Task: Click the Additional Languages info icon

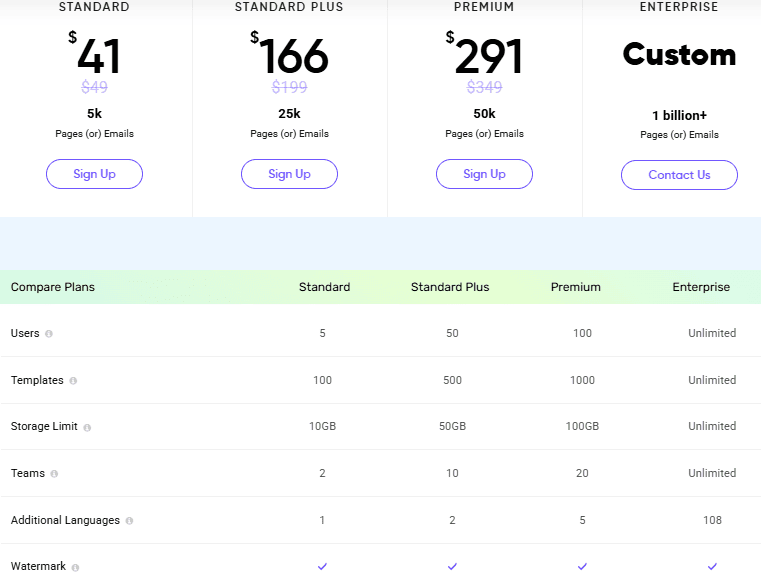Action: (x=129, y=521)
